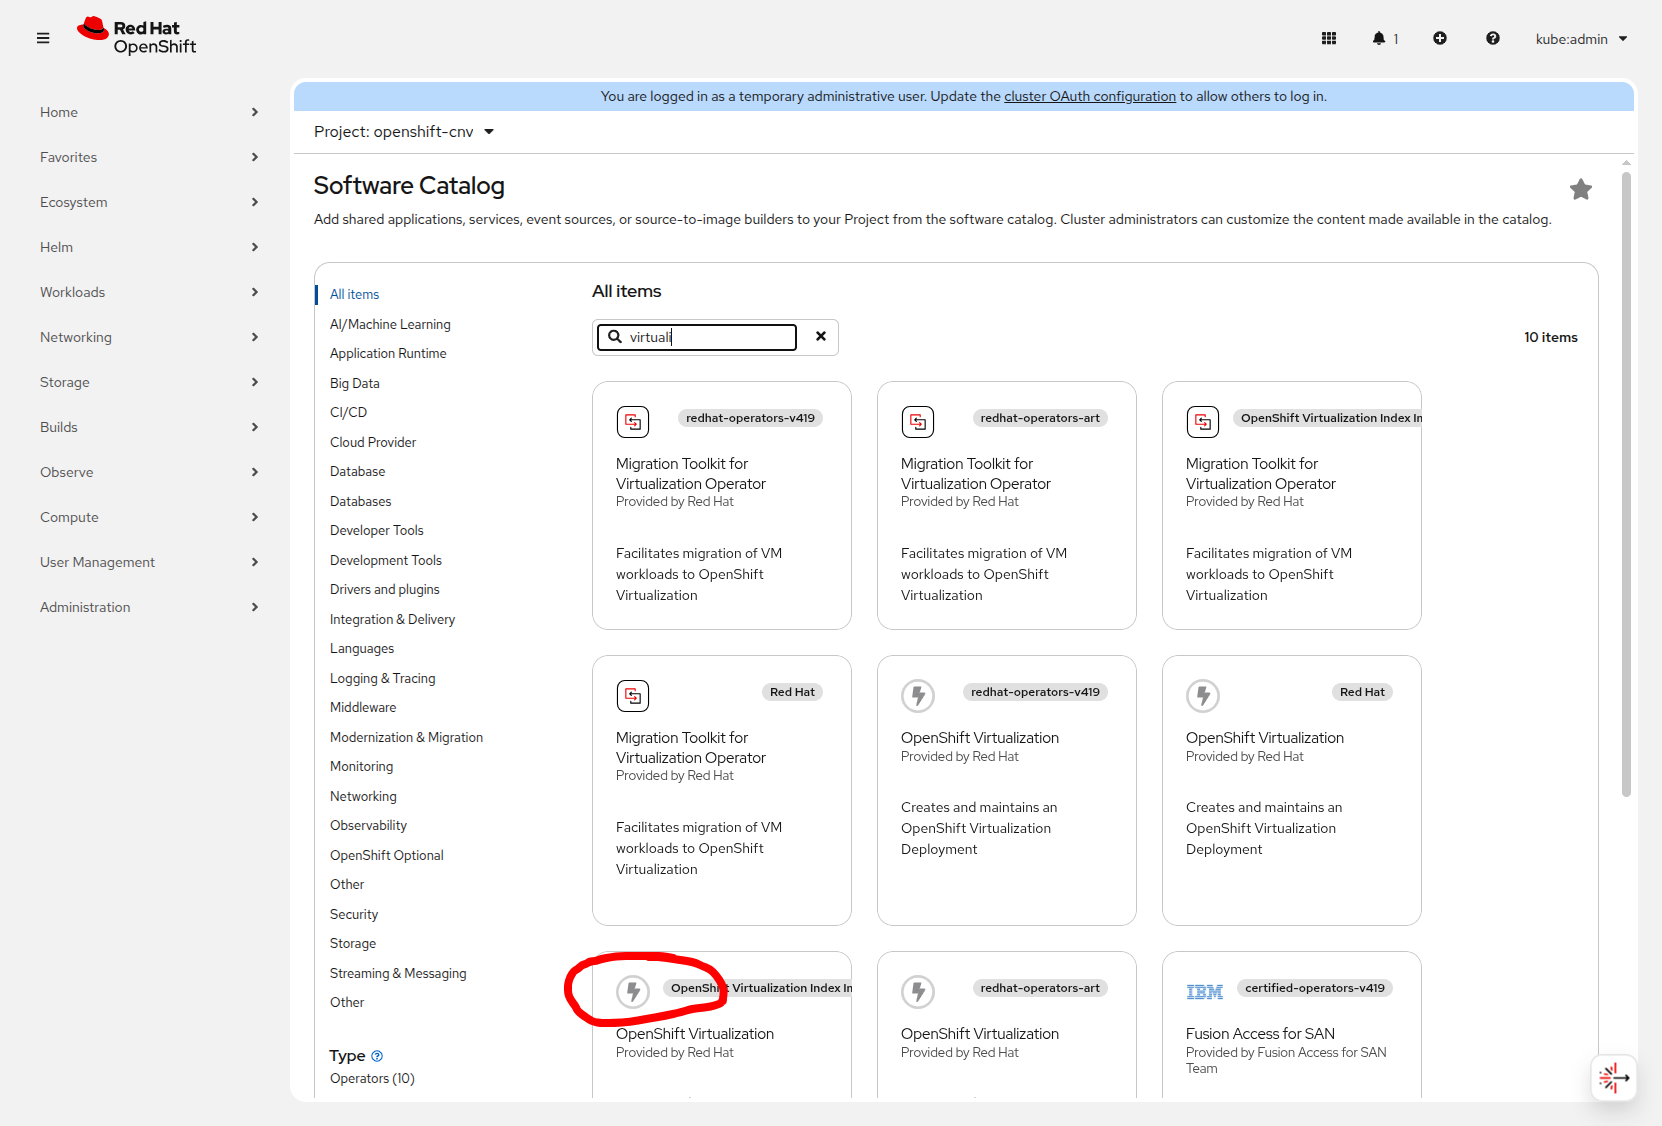Expand the Ecosystem navigation section

(x=149, y=202)
